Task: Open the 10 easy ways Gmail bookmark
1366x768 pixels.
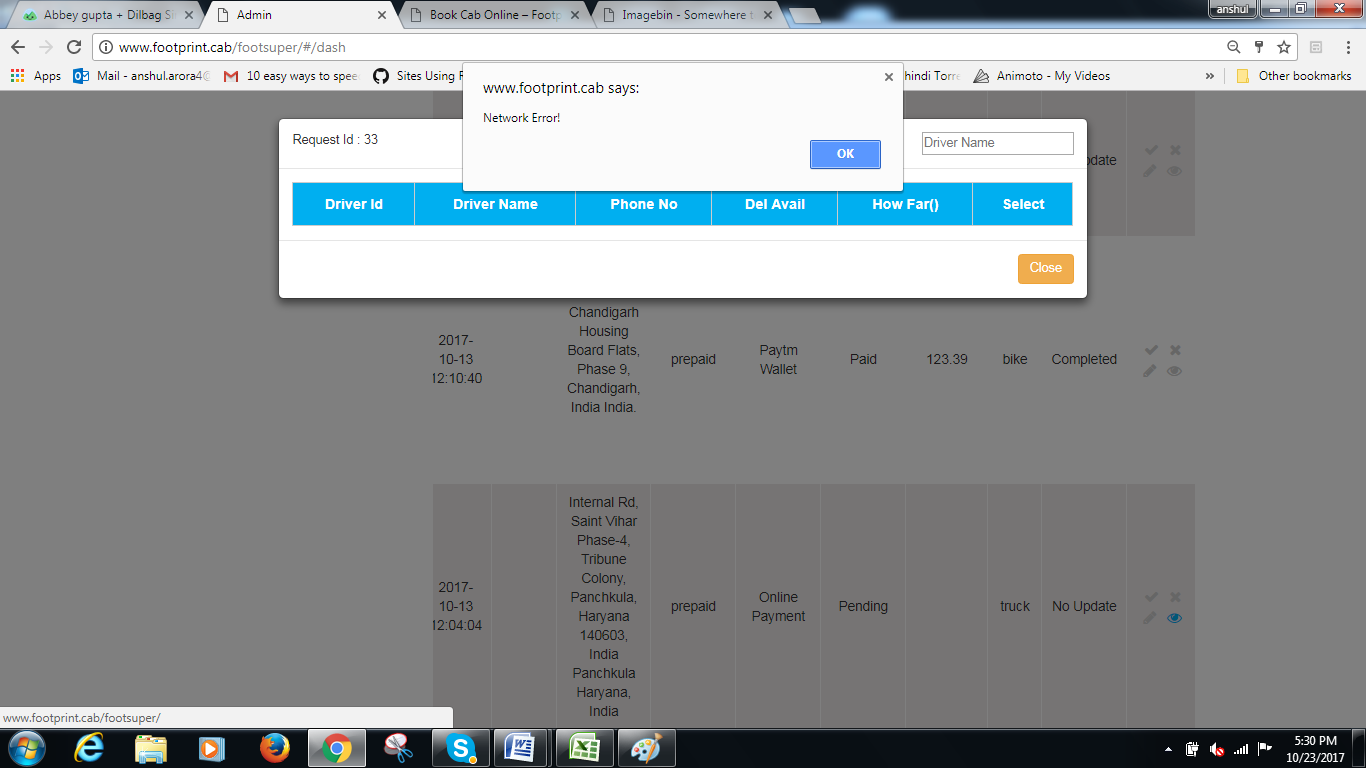Action: tap(291, 76)
